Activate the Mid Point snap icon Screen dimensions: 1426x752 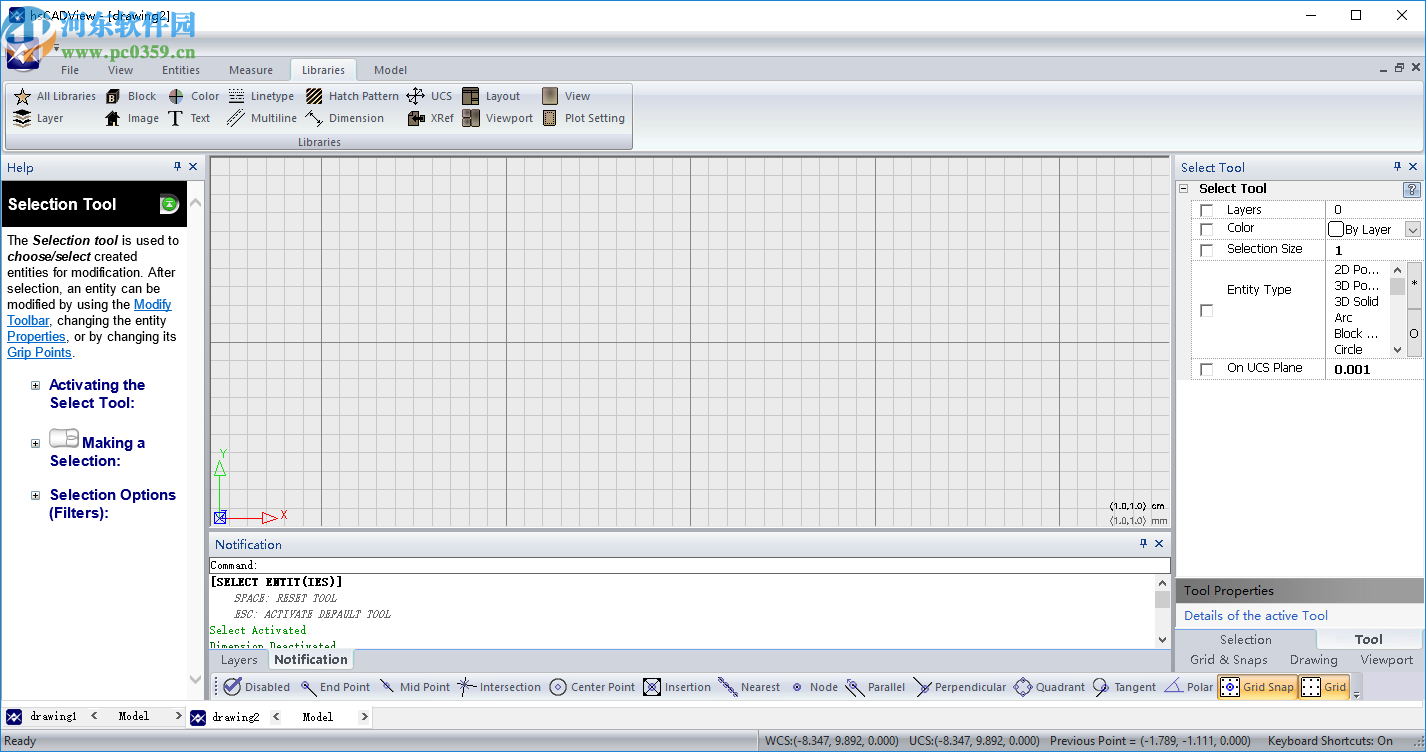pyautogui.click(x=388, y=687)
